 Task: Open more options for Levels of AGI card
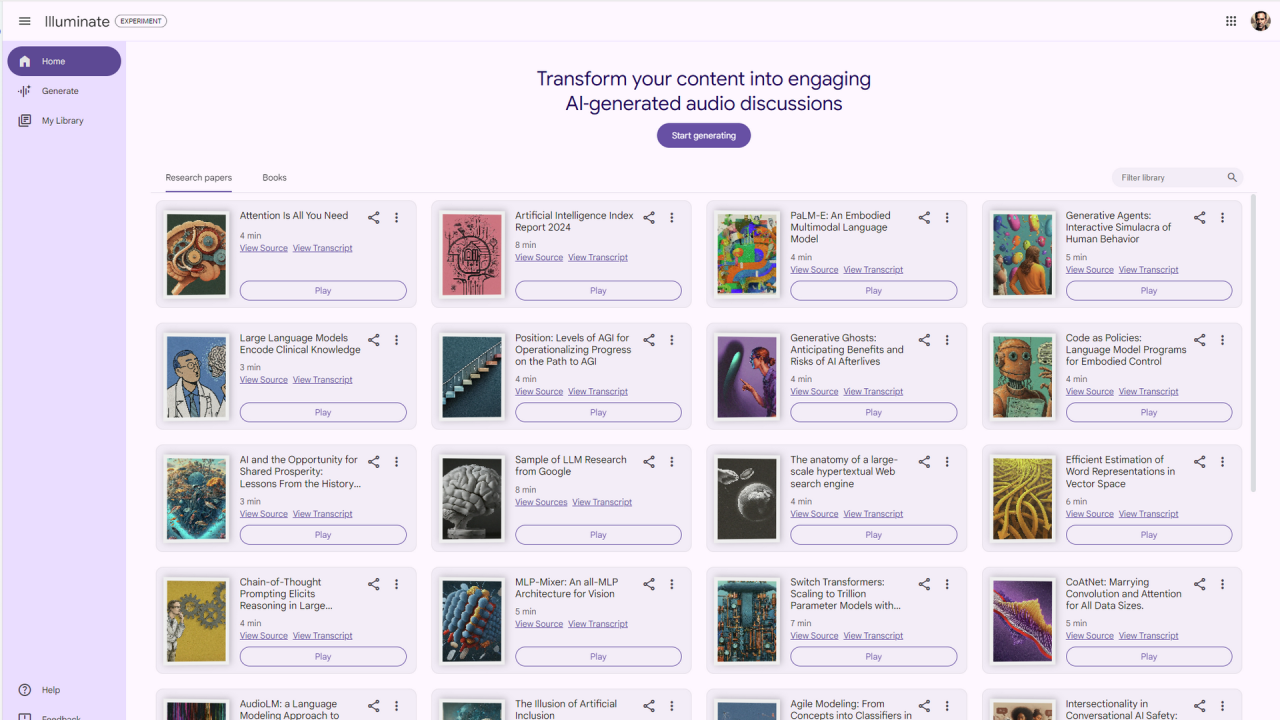pos(672,340)
